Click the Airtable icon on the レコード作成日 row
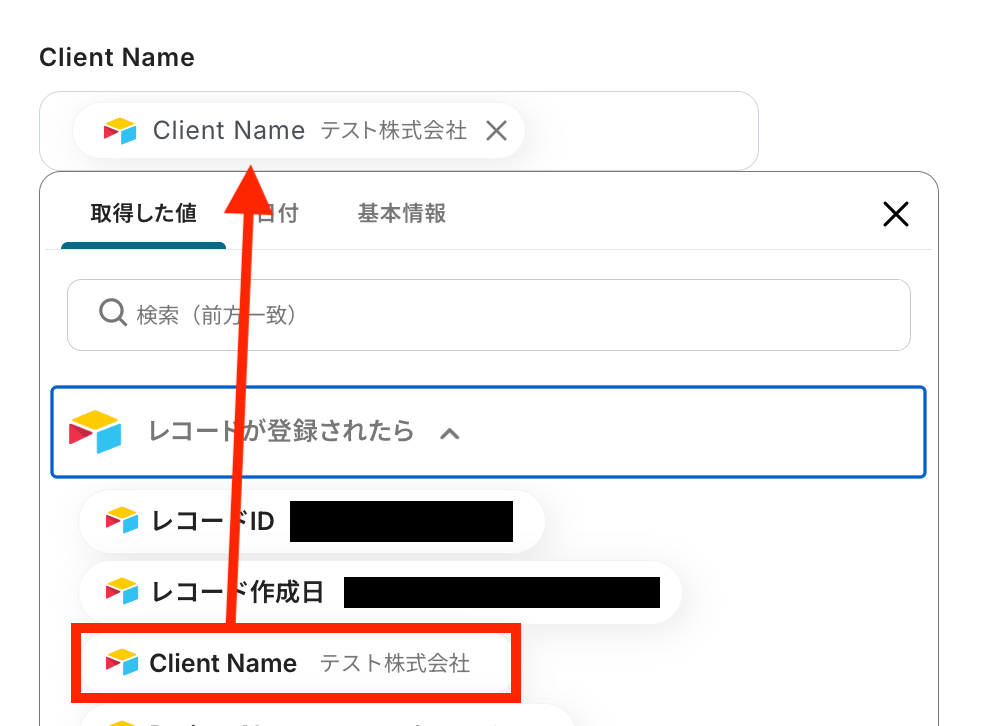 click(122, 591)
